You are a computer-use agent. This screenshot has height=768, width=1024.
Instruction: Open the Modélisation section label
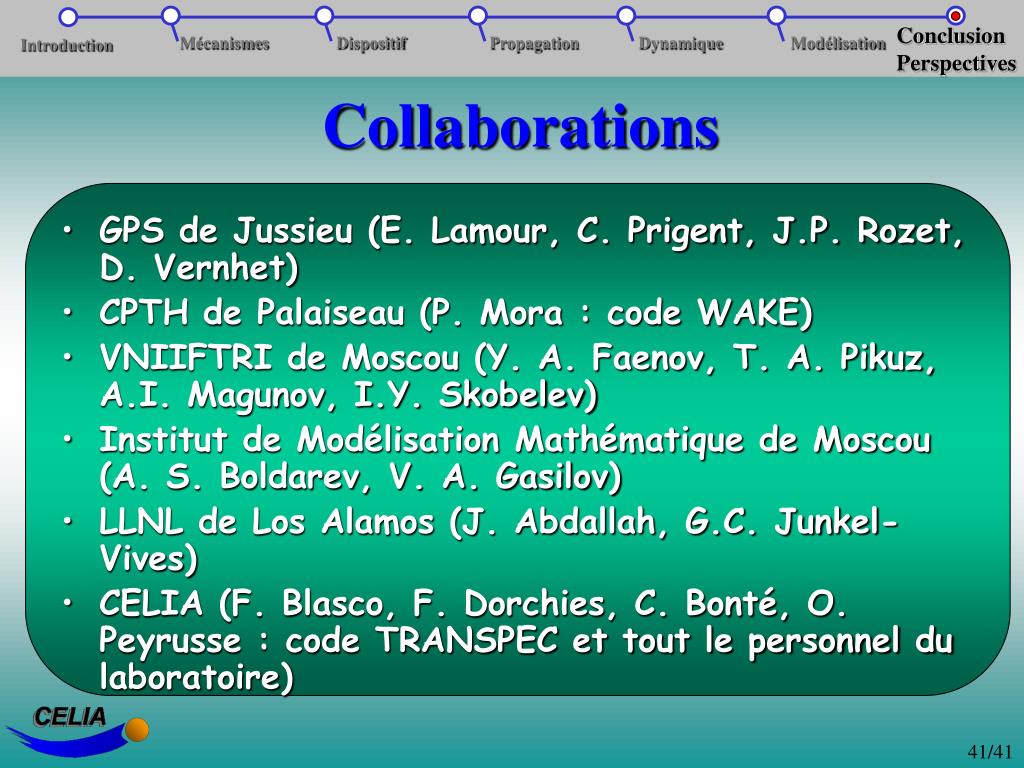(839, 44)
